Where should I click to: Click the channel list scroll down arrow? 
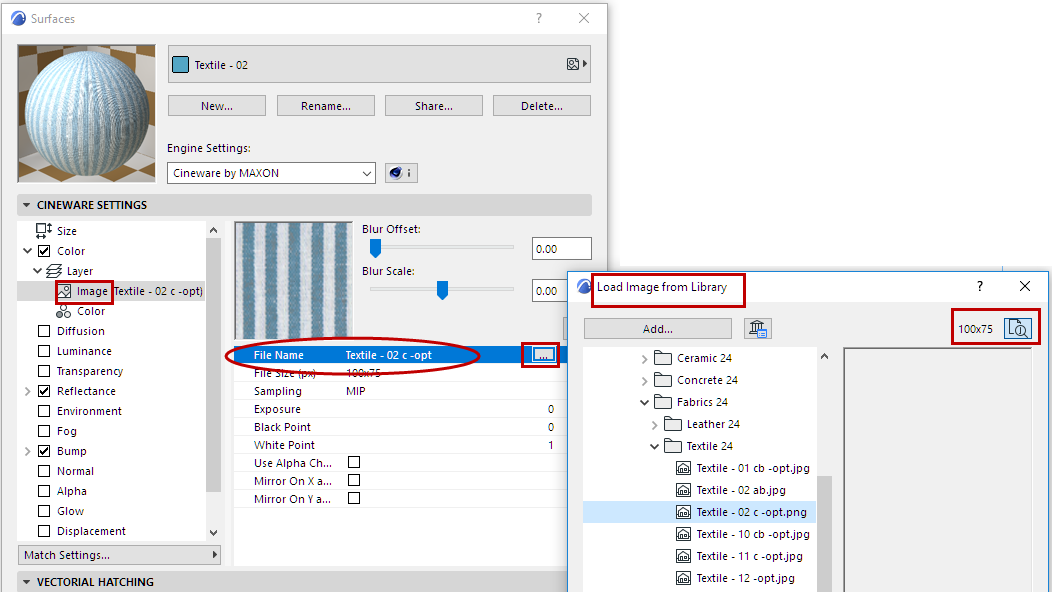pyautogui.click(x=213, y=533)
